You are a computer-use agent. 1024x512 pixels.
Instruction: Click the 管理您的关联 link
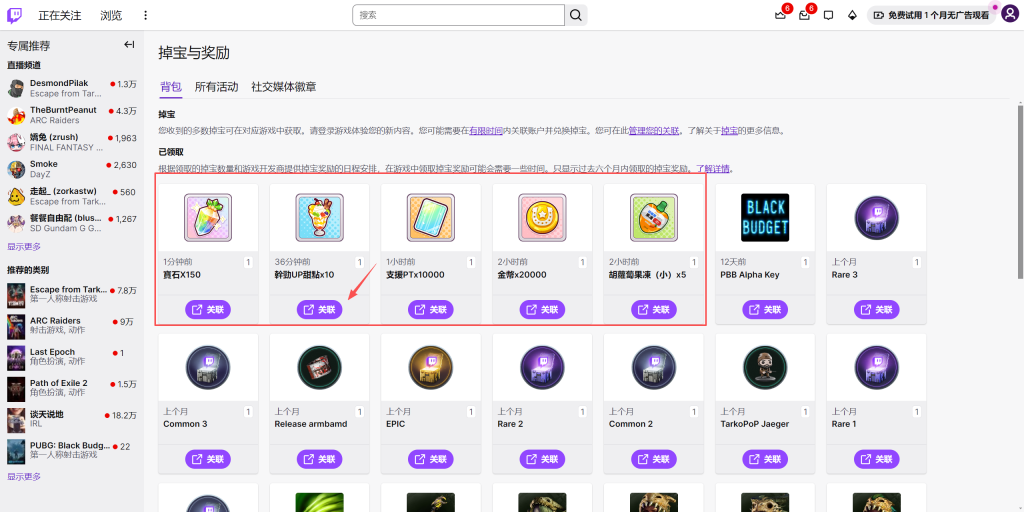pyautogui.click(x=654, y=130)
